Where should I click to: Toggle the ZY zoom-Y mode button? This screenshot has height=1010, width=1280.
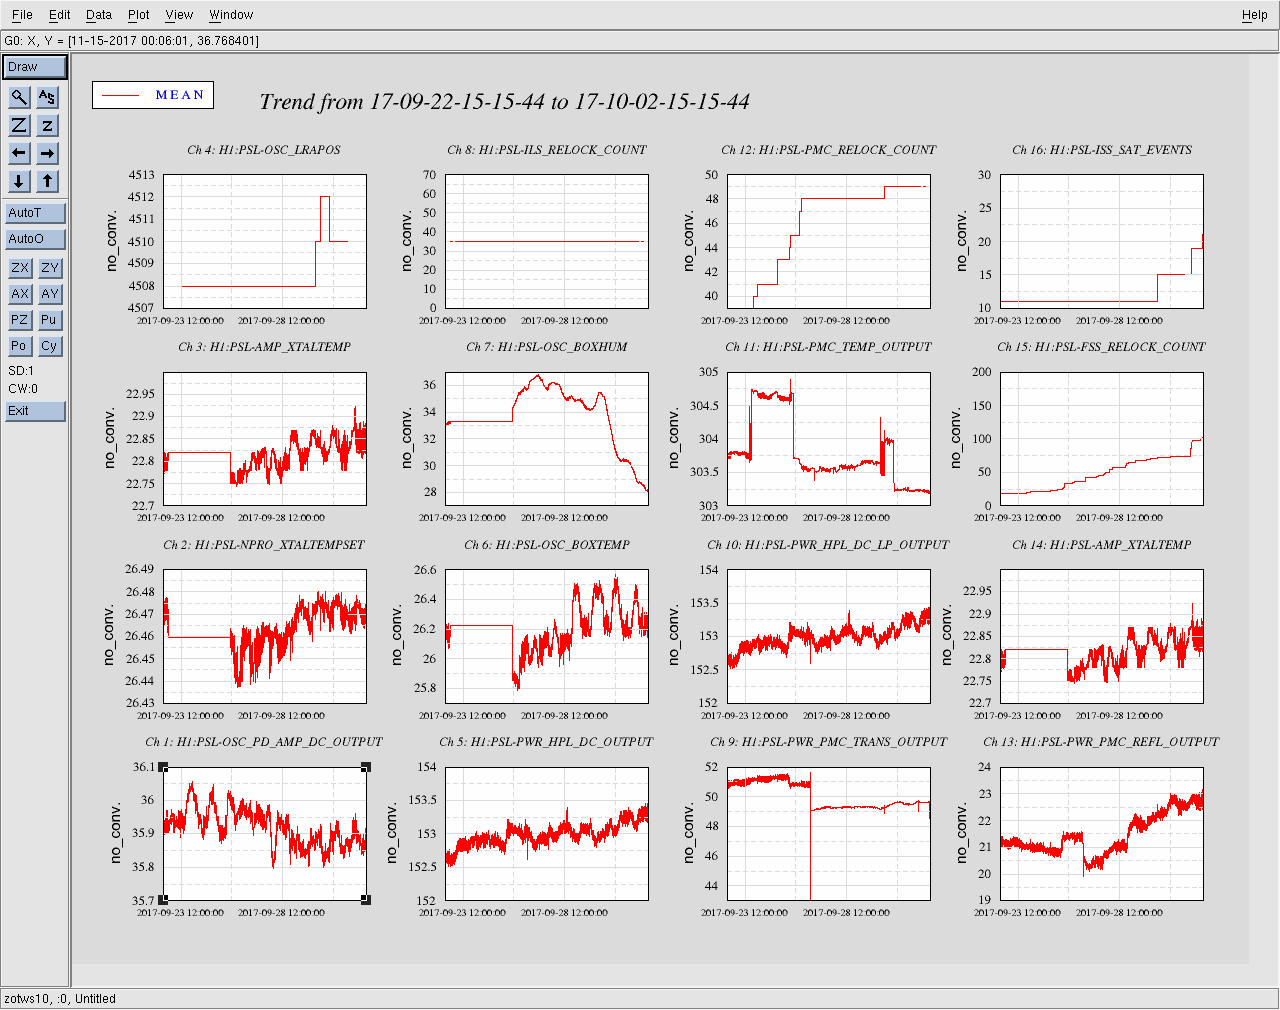(50, 268)
